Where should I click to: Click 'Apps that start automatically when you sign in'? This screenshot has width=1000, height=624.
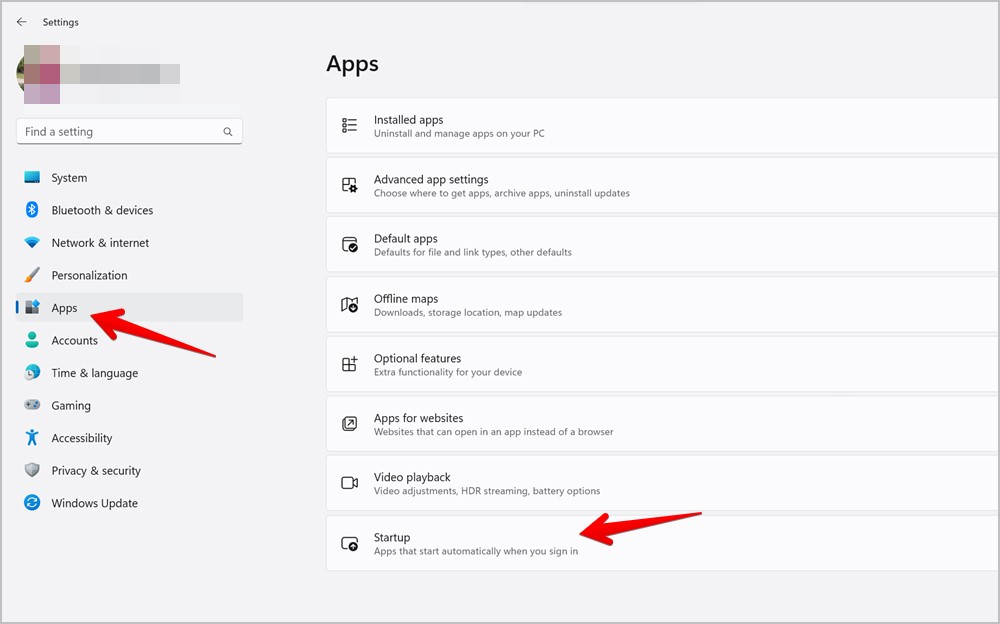[476, 551]
